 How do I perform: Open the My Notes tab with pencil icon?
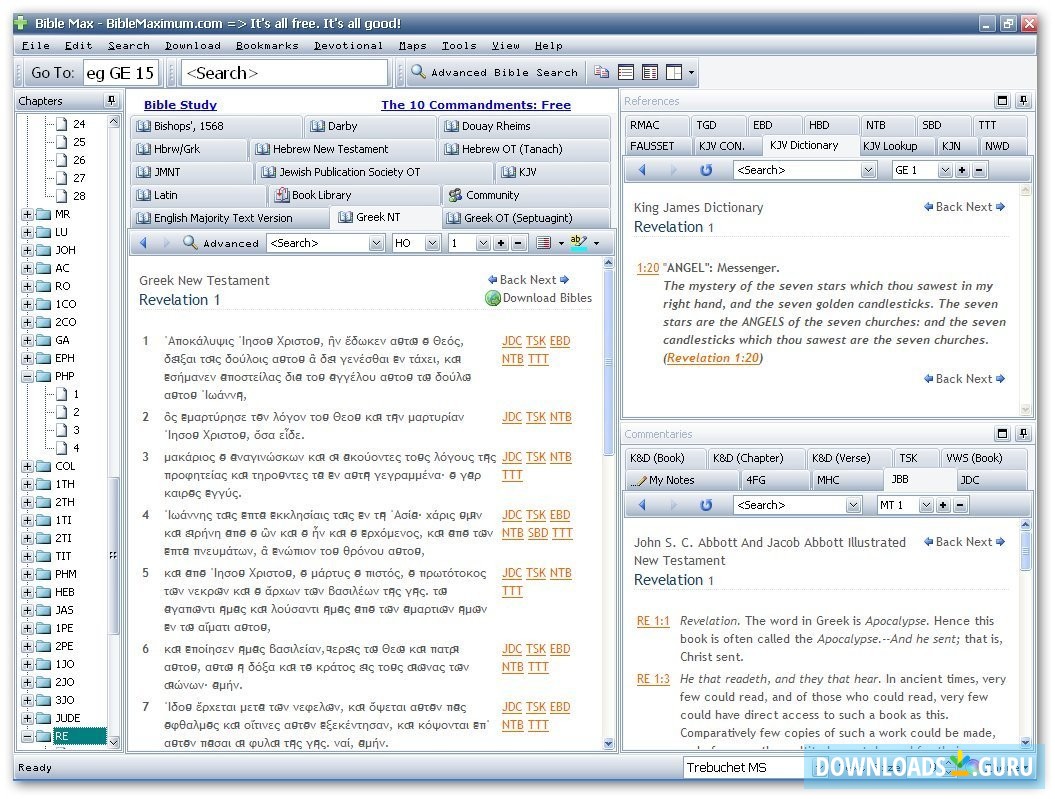682,480
